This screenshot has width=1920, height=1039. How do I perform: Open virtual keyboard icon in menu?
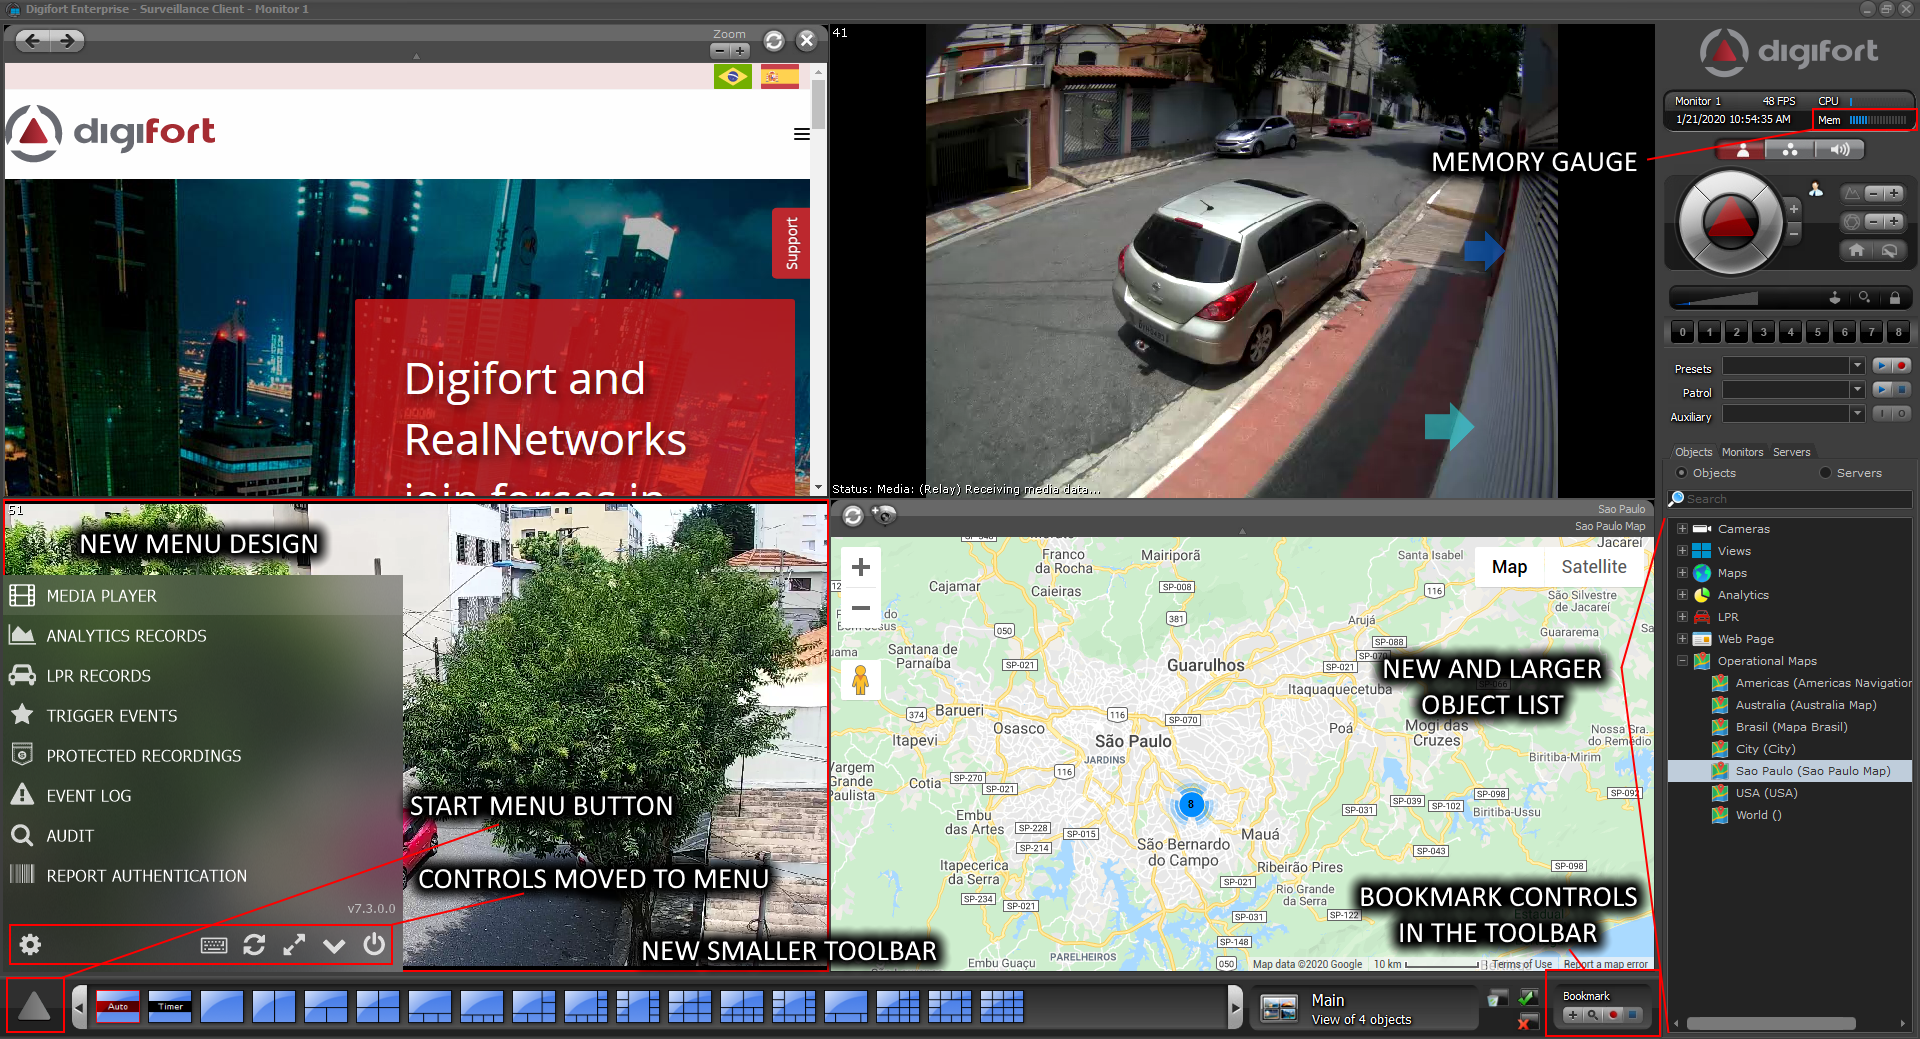coord(214,945)
